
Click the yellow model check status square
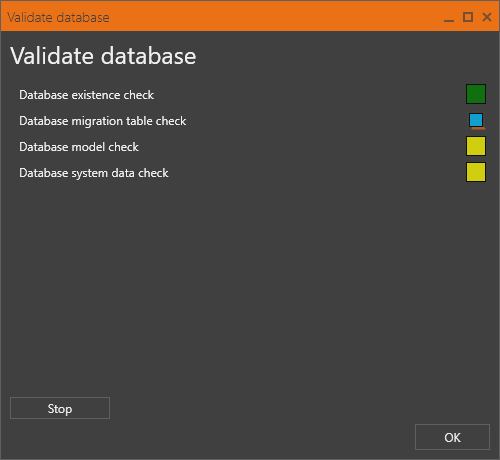(476, 146)
